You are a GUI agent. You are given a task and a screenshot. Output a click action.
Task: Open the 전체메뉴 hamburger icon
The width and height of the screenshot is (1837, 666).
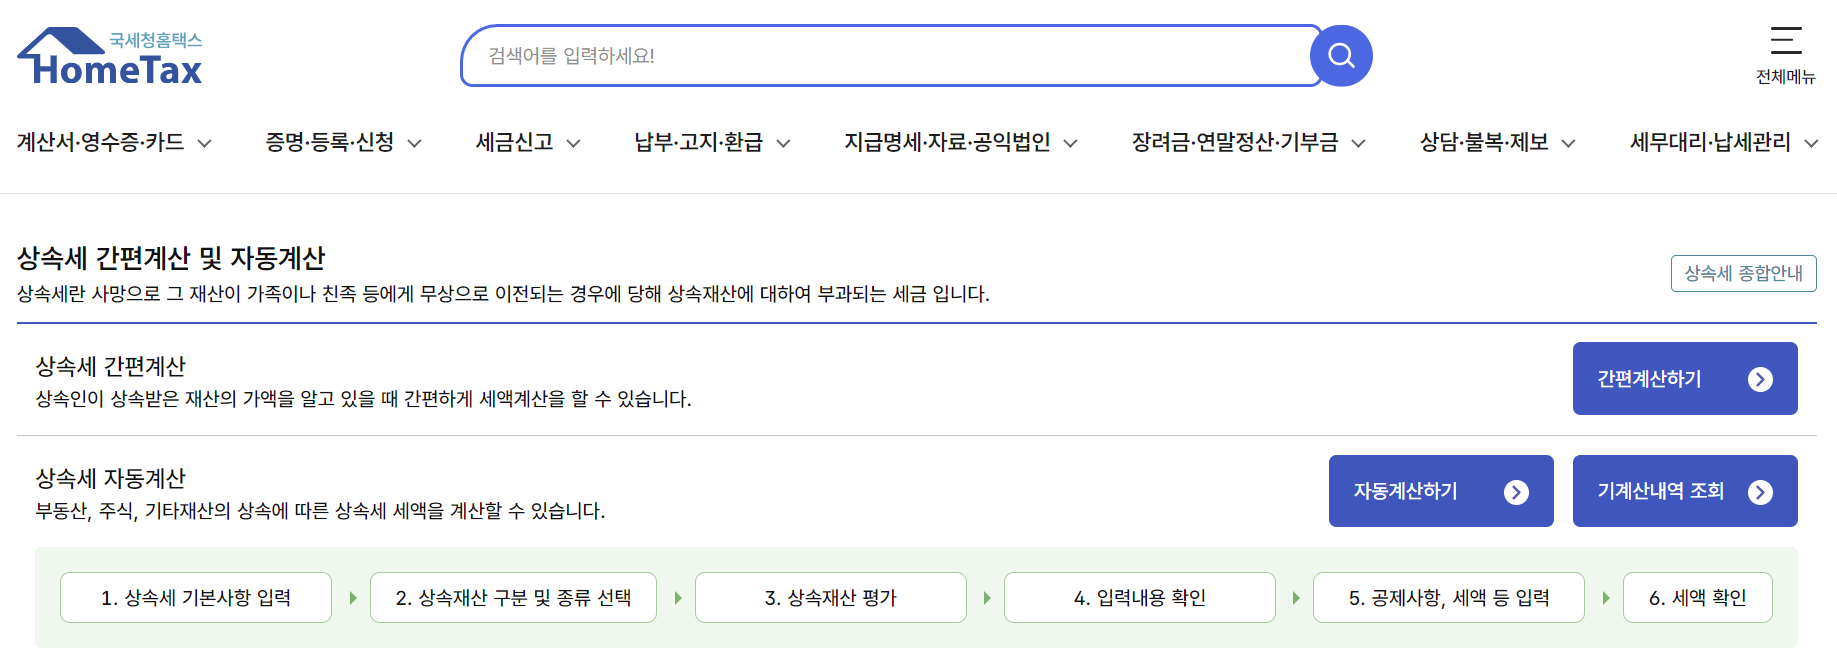coord(1787,42)
